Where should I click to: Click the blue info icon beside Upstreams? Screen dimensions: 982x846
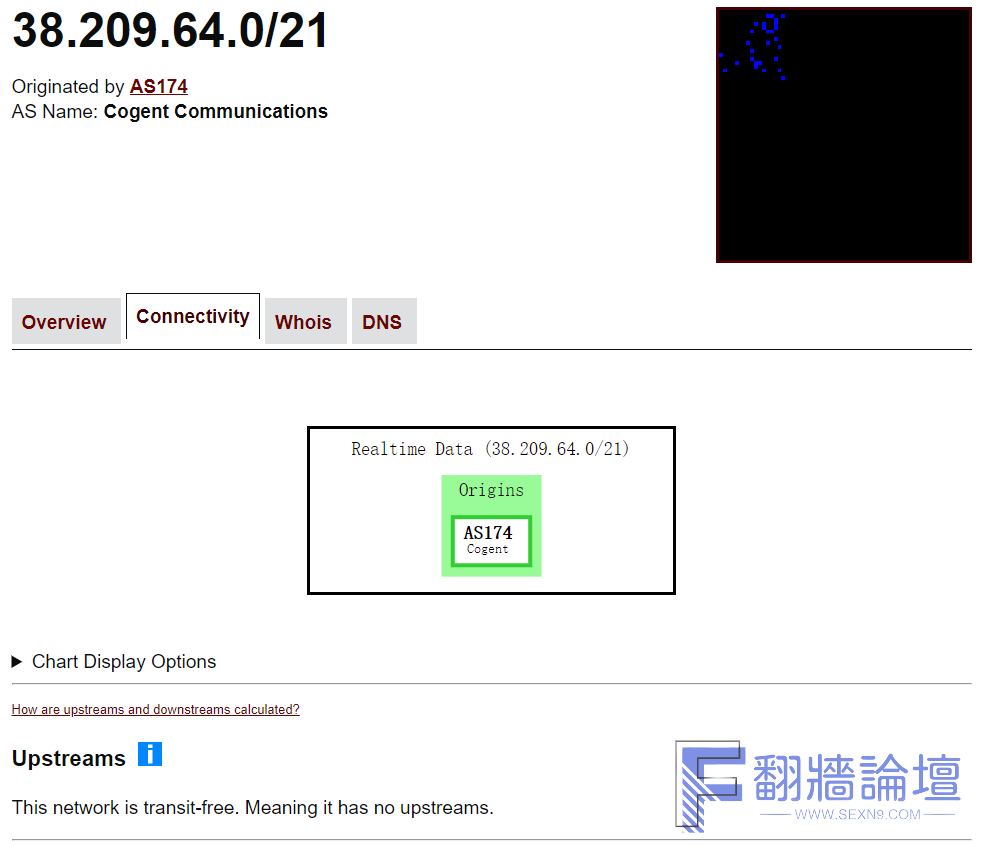tap(150, 754)
